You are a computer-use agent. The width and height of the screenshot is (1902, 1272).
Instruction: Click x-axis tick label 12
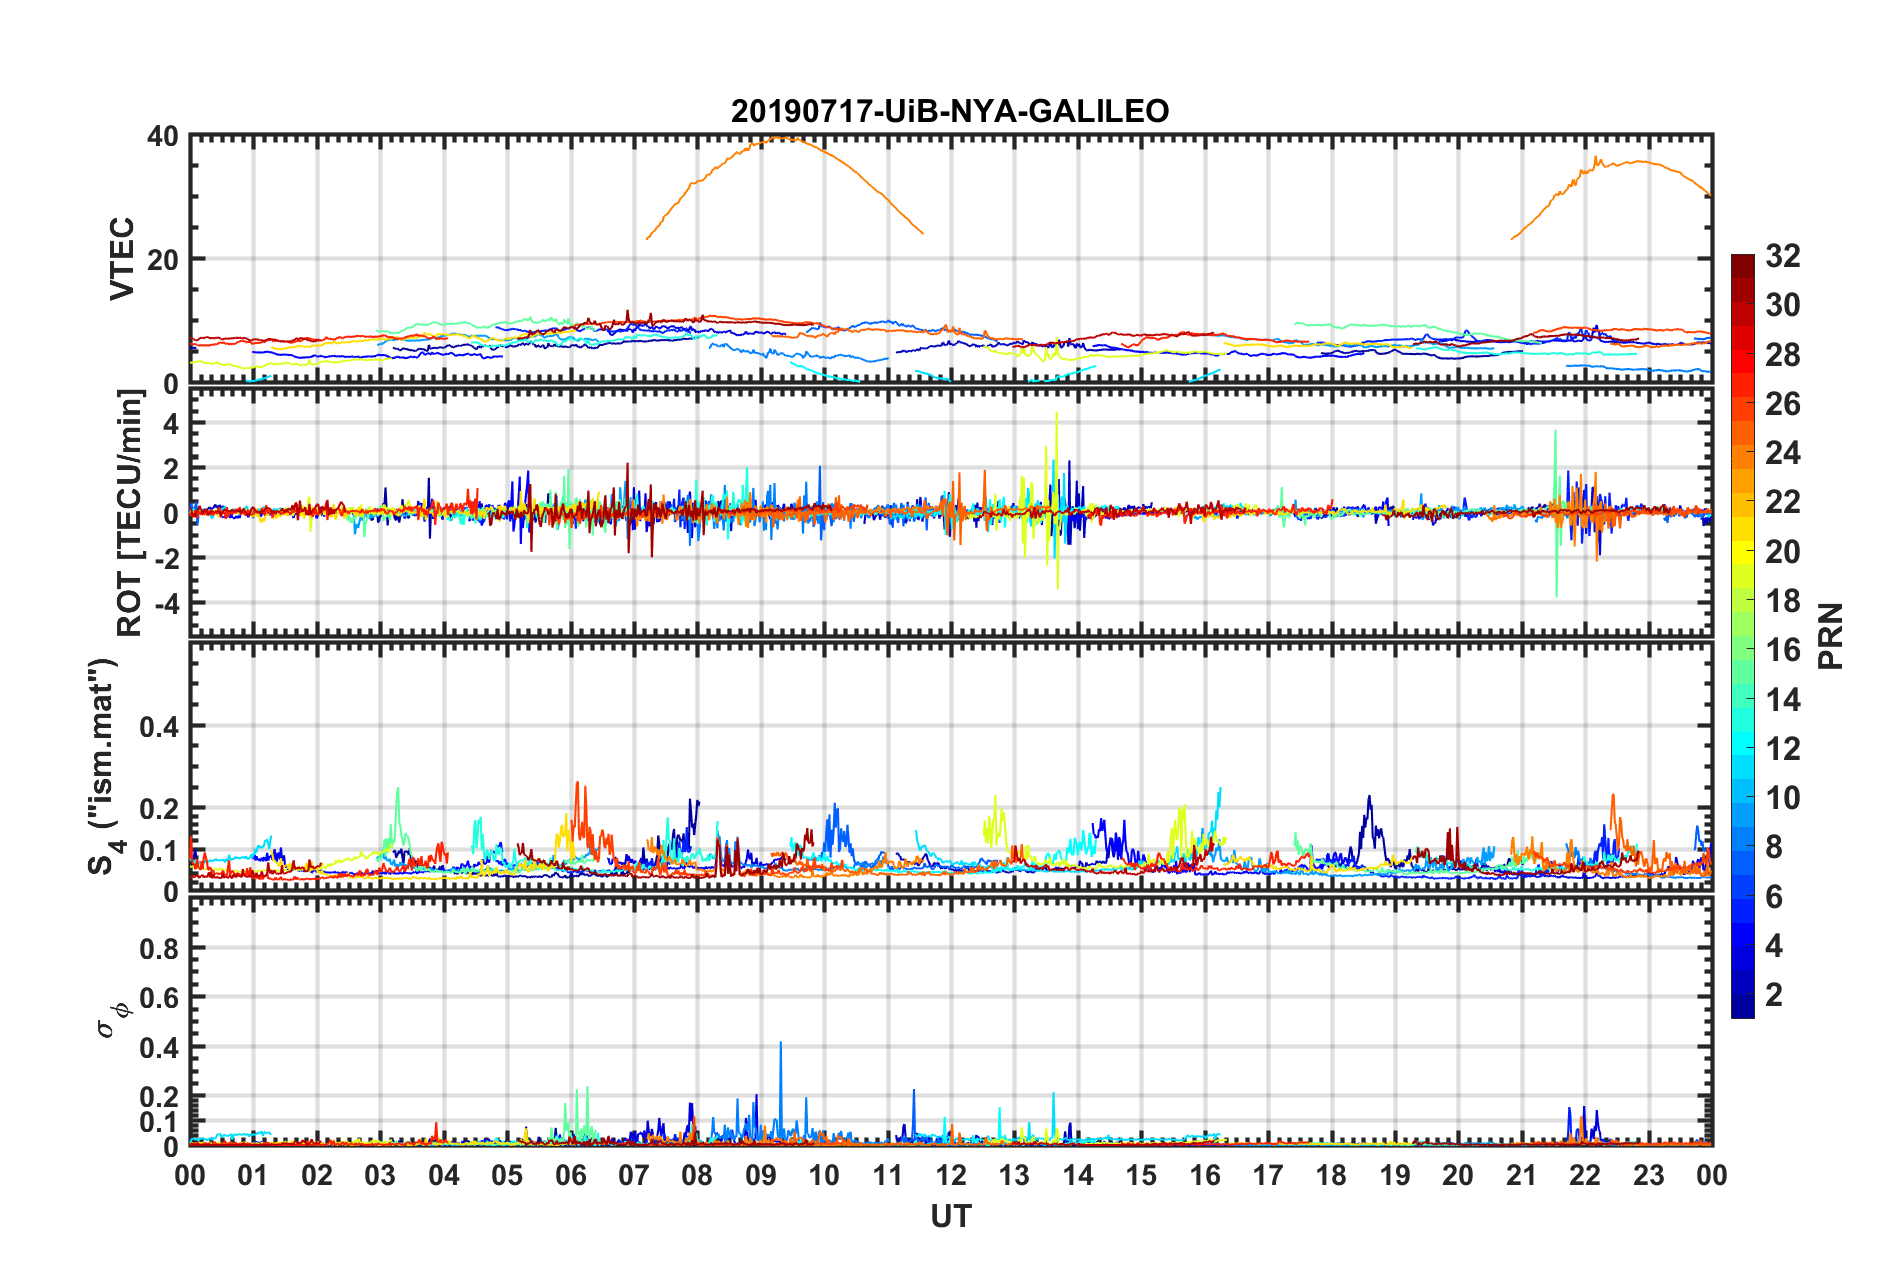[x=951, y=1175]
